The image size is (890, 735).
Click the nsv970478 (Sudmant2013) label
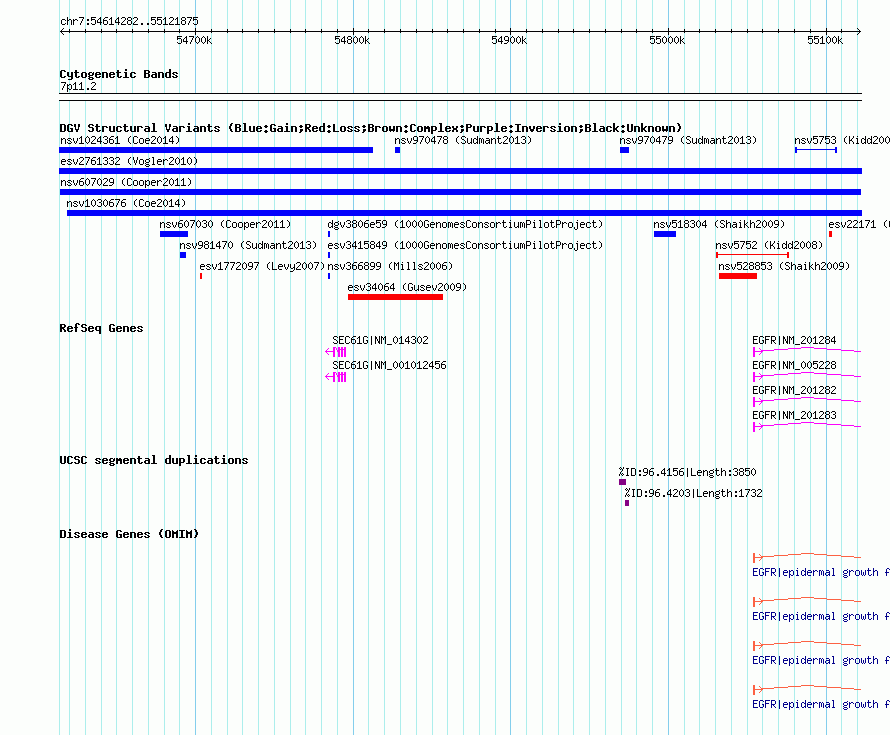pos(463,140)
